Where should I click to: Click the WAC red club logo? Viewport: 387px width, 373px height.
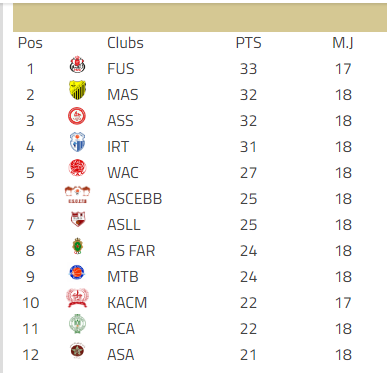click(77, 168)
